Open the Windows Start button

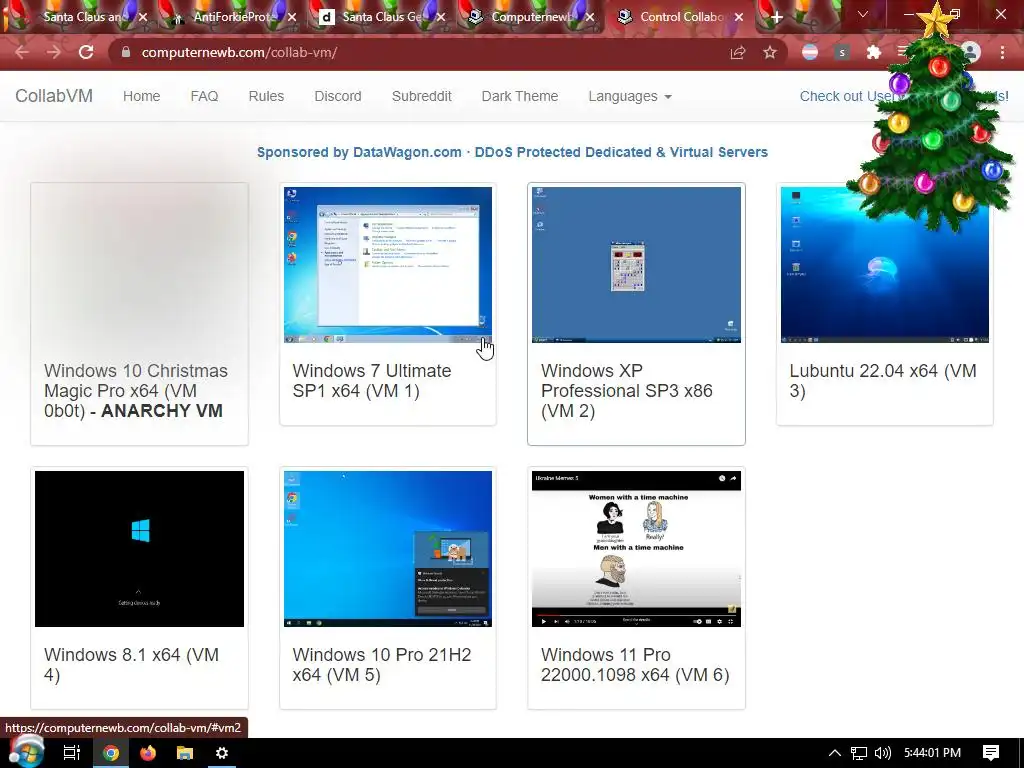(25, 753)
